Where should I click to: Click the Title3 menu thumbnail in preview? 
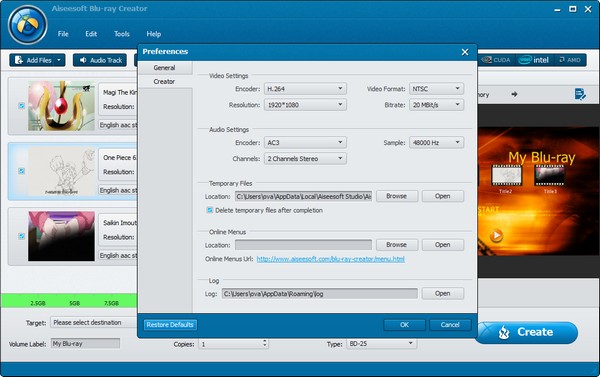550,176
